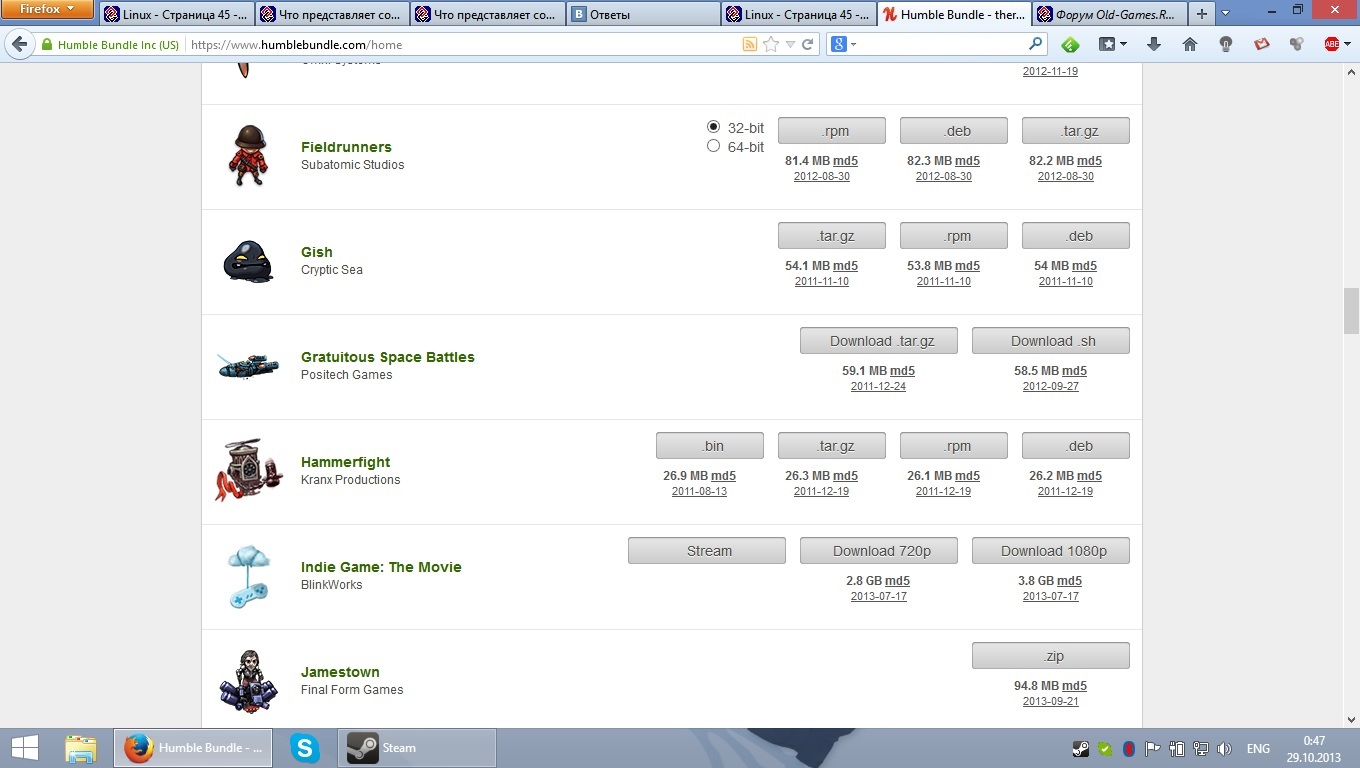1360x768 pixels.
Task: Click the lightbulb extension icon
Action: 1226,44
